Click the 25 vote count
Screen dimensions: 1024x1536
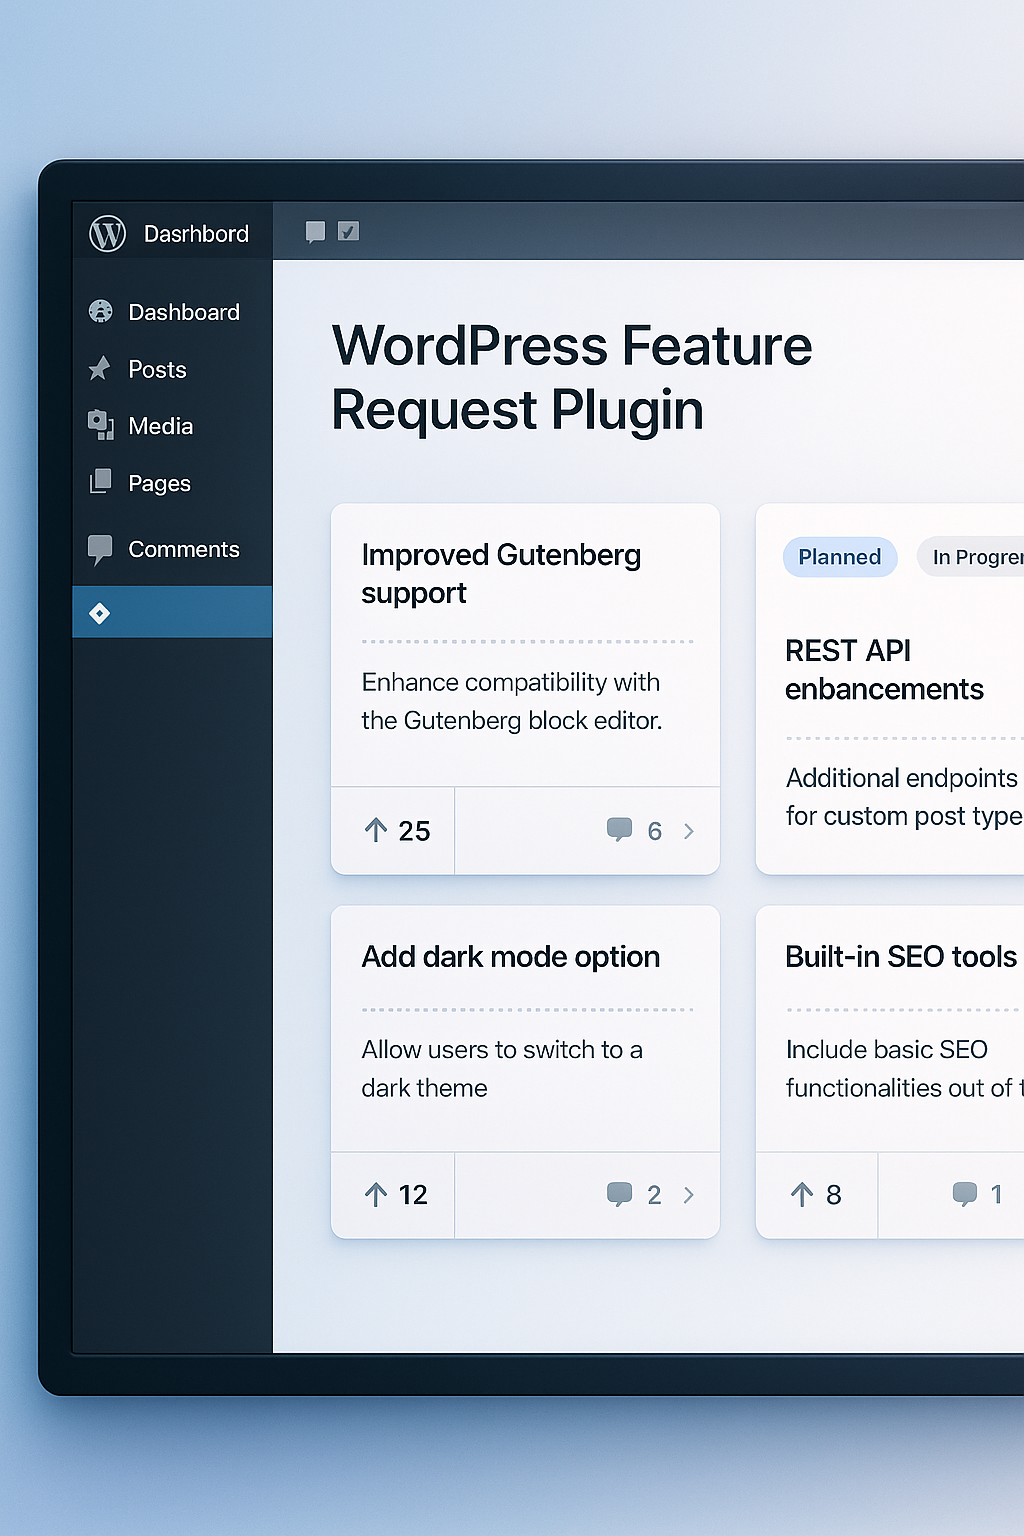pyautogui.click(x=414, y=831)
